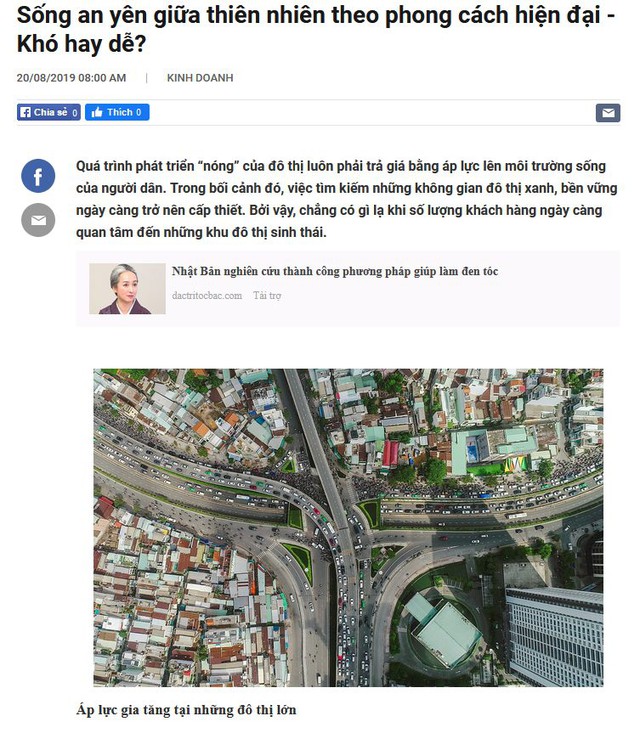640x733 pixels.
Task: Click the Tài trợ sponsored label
Action: coord(267,295)
